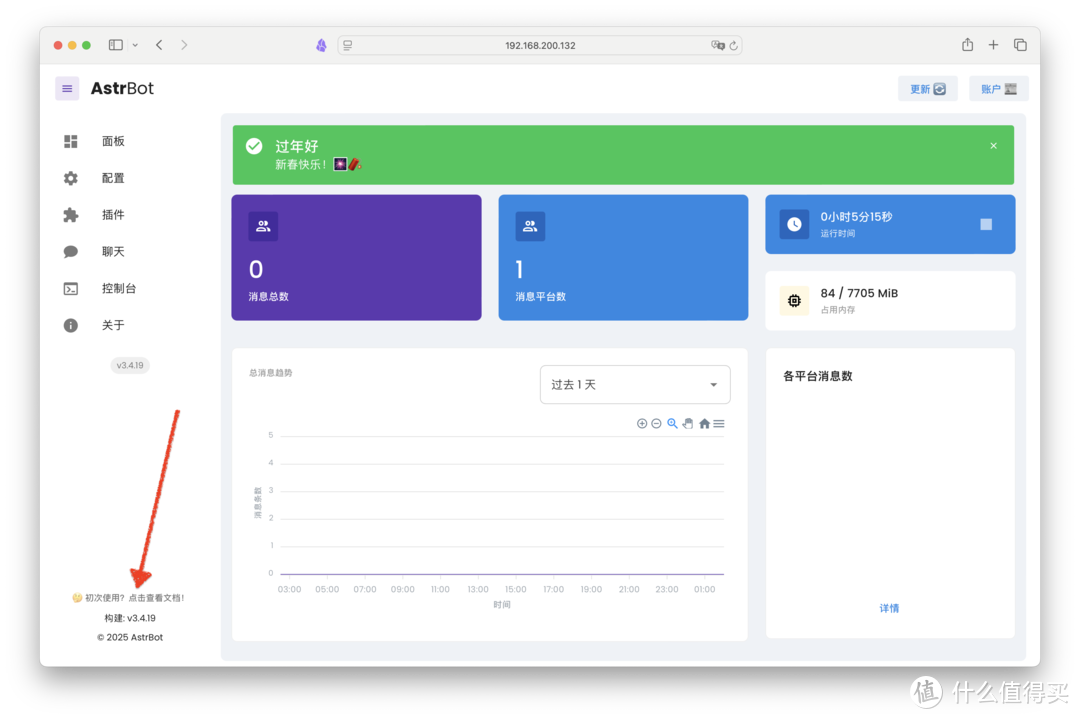Click the 更新 update button
This screenshot has height=719, width=1080.
pos(927,88)
